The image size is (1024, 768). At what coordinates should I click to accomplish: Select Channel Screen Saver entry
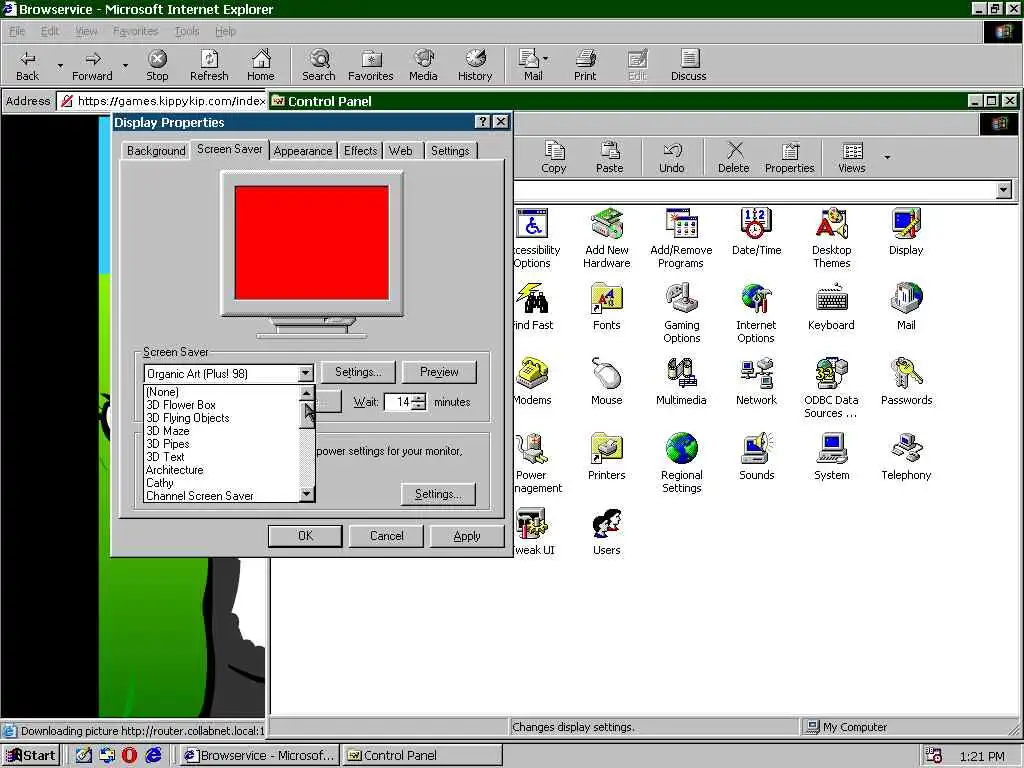(221, 496)
